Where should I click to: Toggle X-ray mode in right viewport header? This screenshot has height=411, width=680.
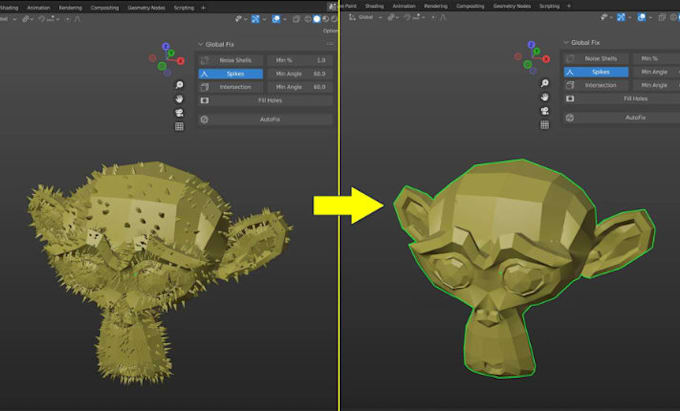662,17
